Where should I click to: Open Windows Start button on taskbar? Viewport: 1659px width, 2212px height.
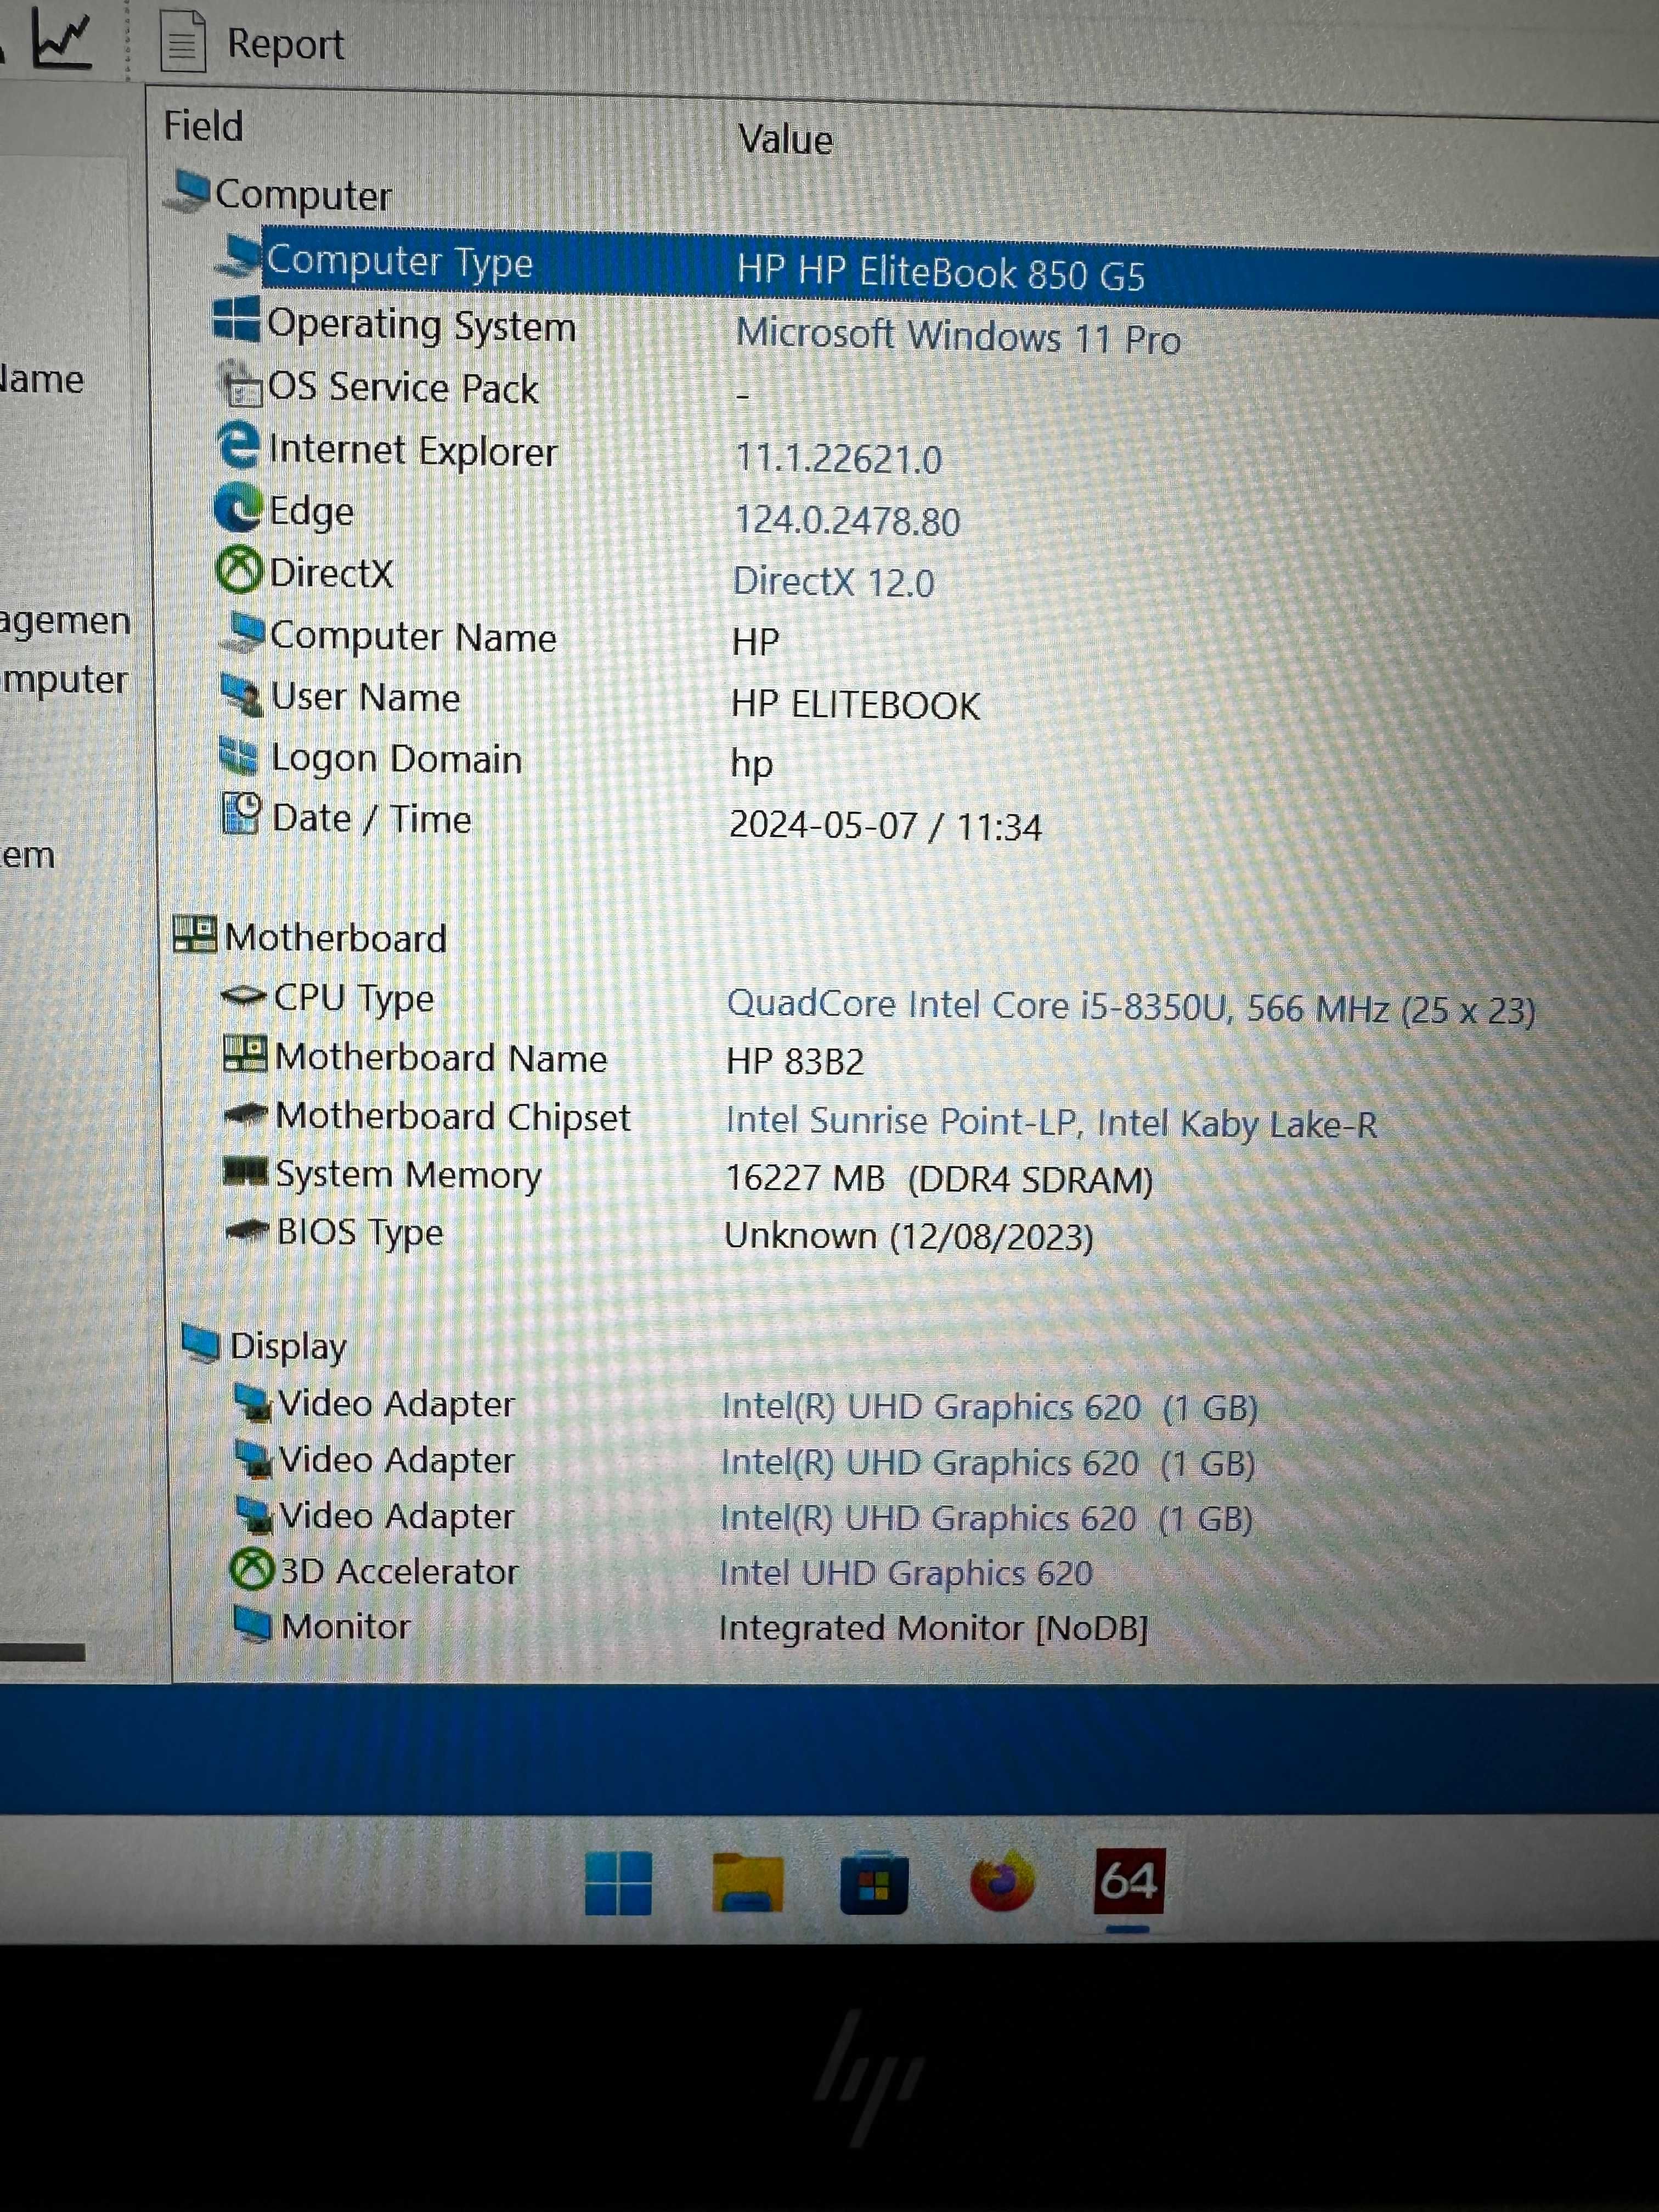(x=618, y=1883)
